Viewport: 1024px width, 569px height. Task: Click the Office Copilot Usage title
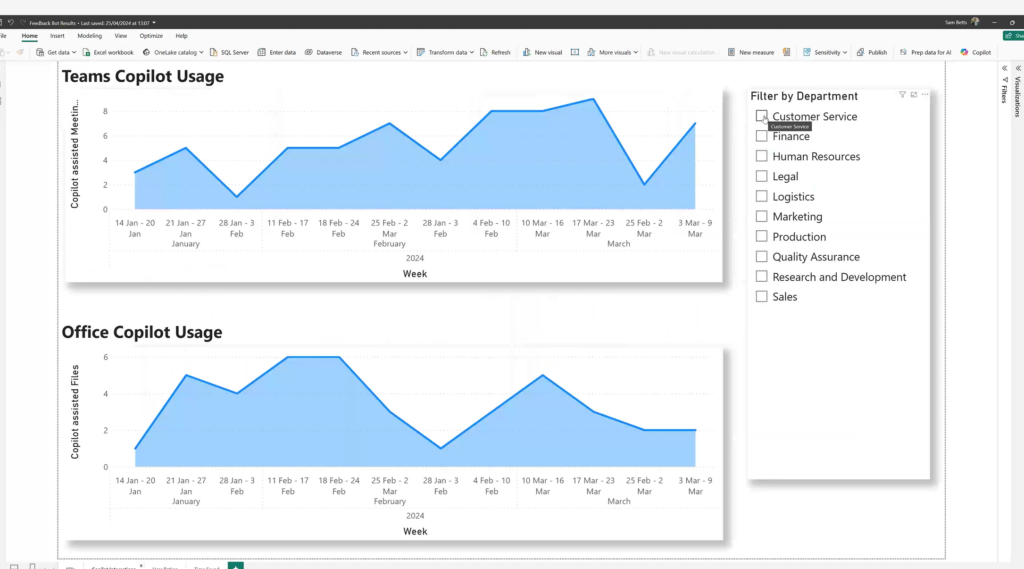click(x=142, y=332)
